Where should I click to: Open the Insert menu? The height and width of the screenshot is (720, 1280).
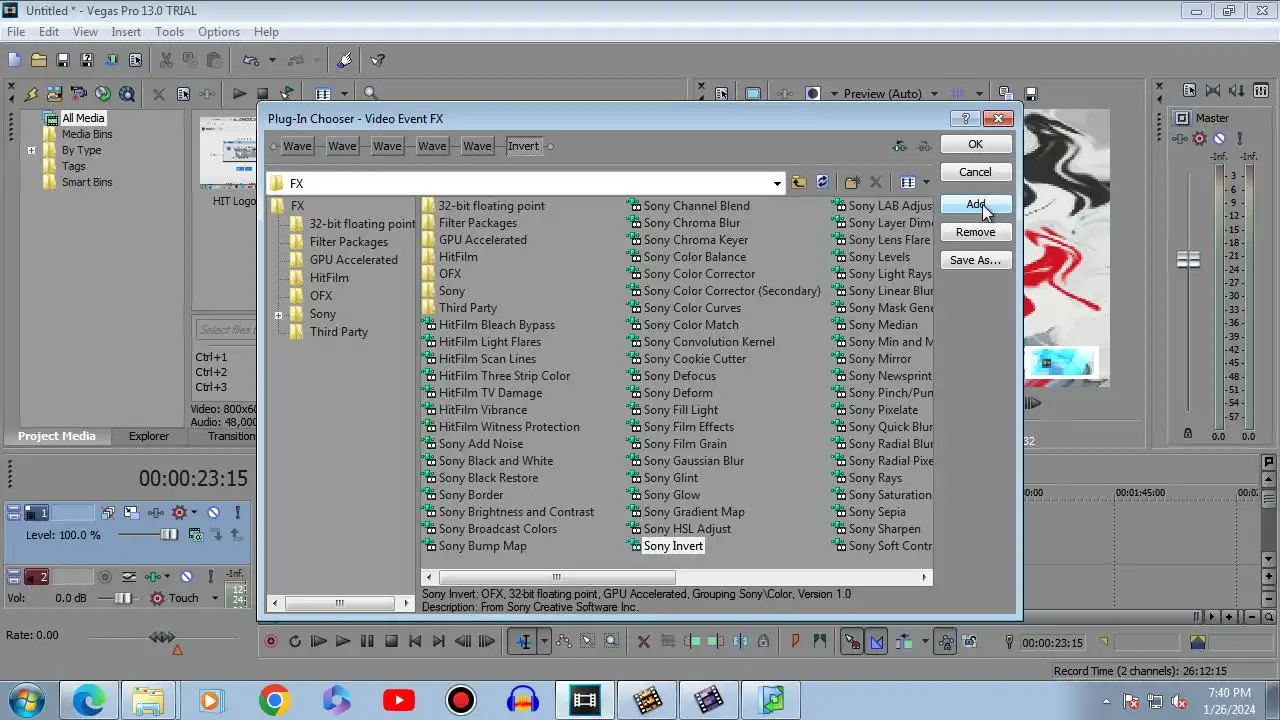coord(126,32)
